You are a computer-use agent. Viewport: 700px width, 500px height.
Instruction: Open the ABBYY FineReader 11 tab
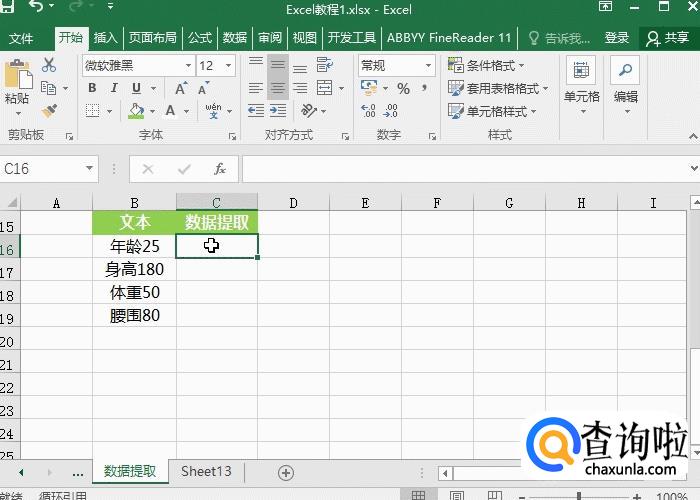click(x=449, y=38)
